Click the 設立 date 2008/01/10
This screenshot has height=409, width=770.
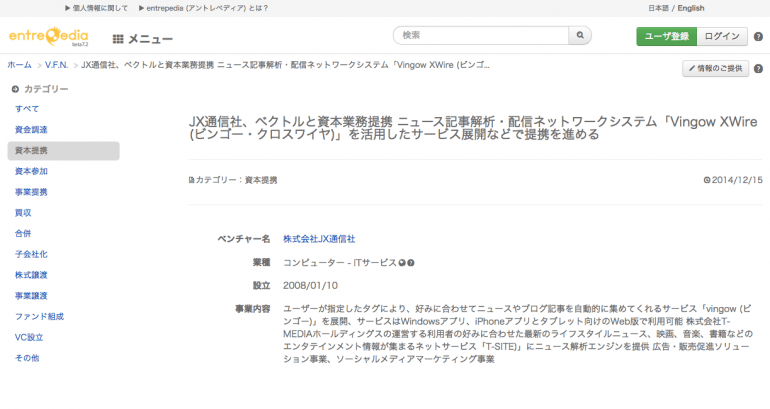point(310,286)
